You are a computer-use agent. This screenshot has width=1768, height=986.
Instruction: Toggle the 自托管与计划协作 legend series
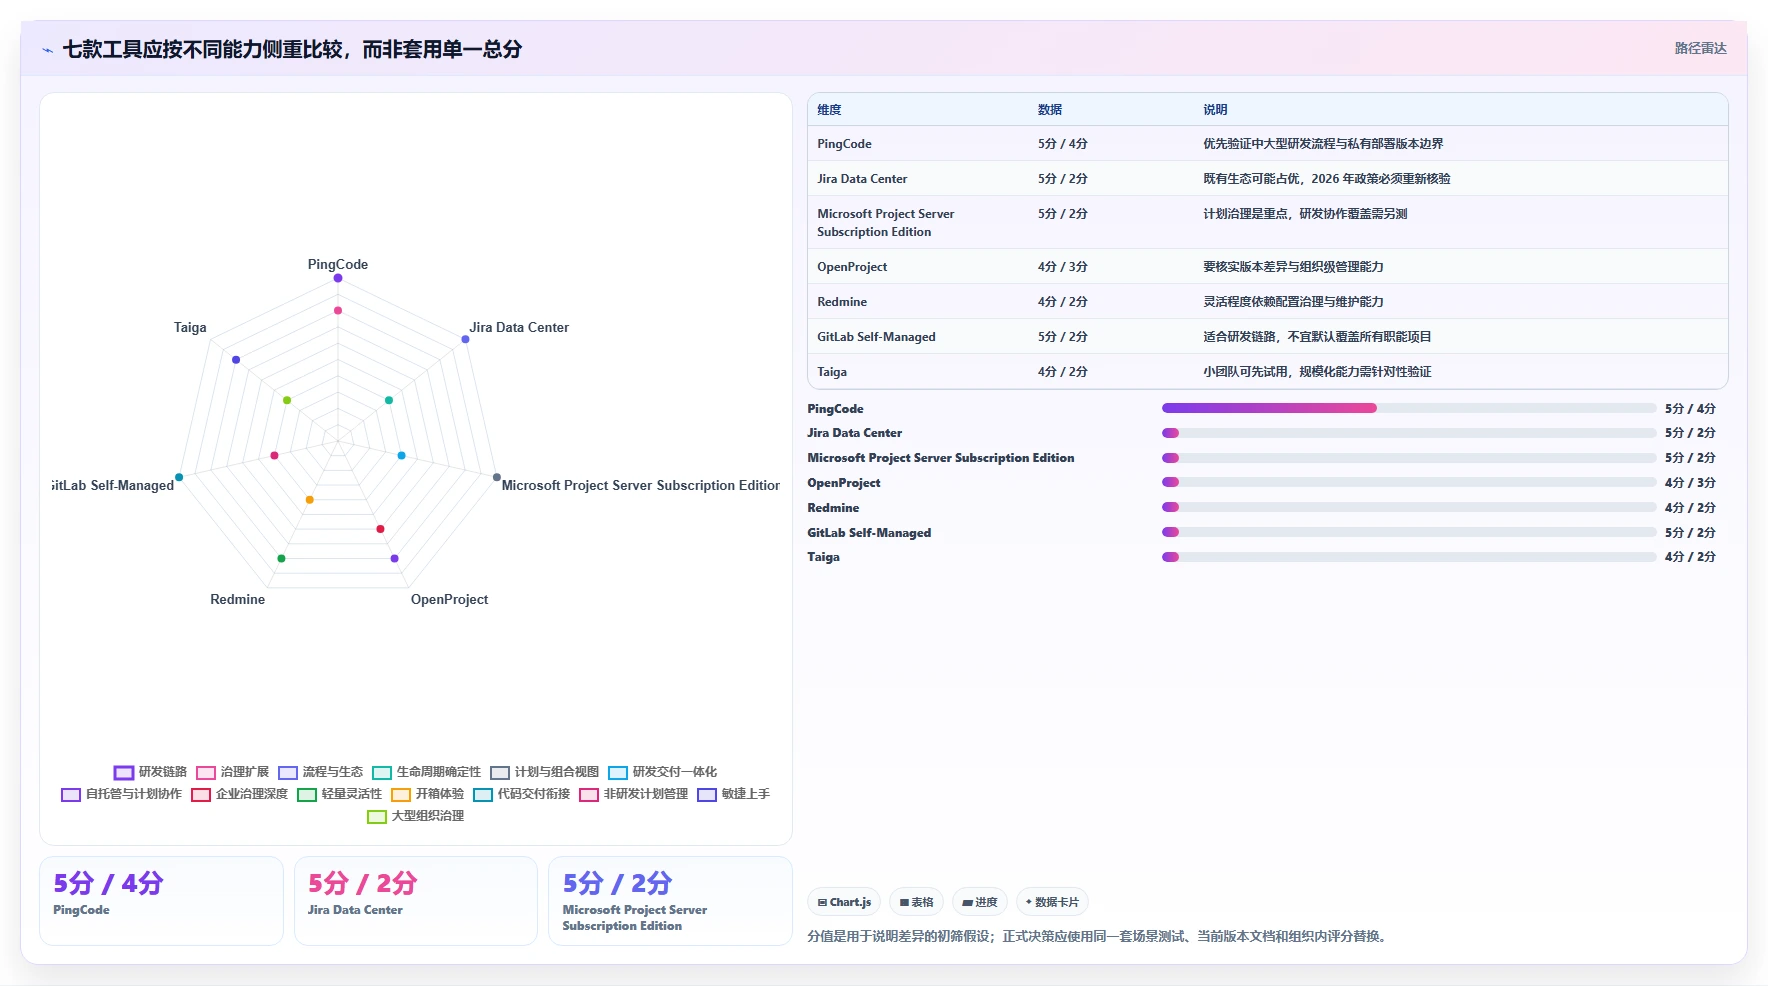(x=122, y=794)
